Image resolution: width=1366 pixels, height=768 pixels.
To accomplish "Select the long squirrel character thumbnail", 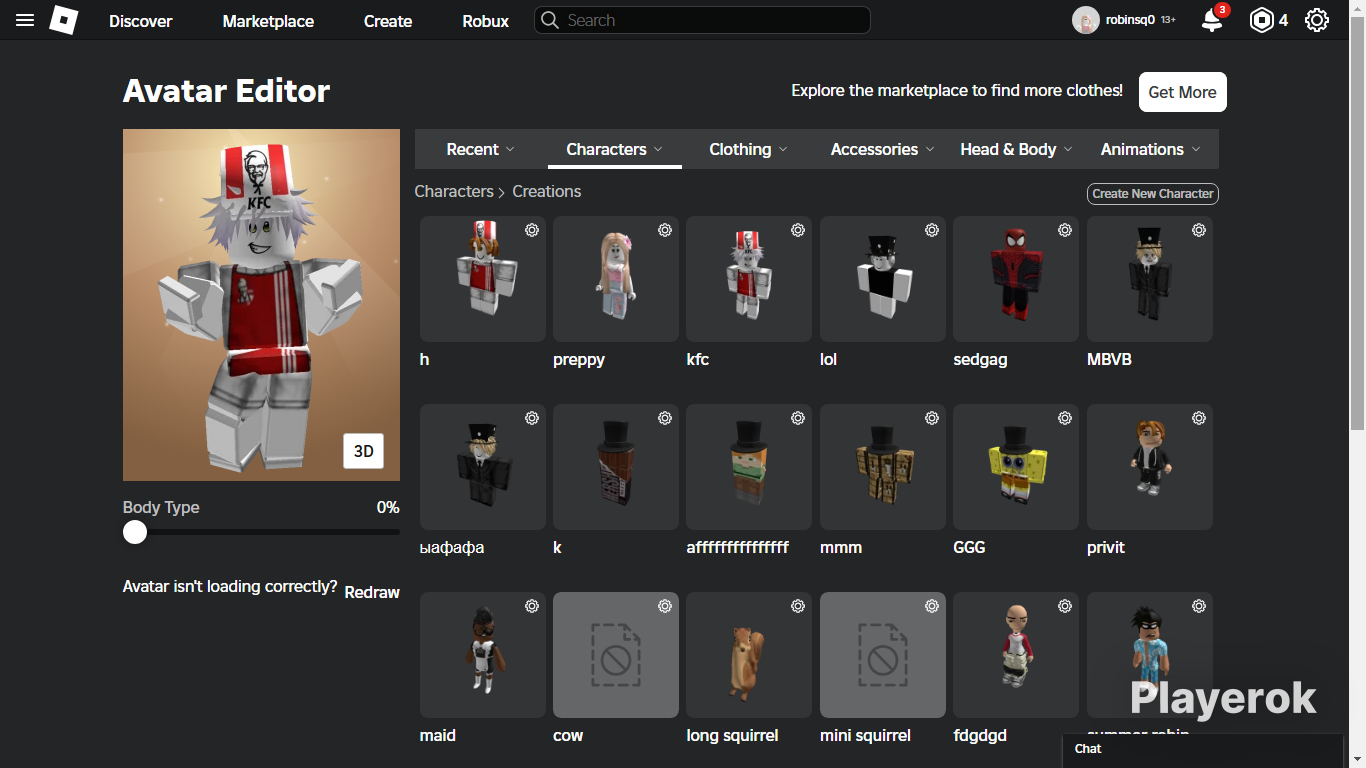I will 749,655.
